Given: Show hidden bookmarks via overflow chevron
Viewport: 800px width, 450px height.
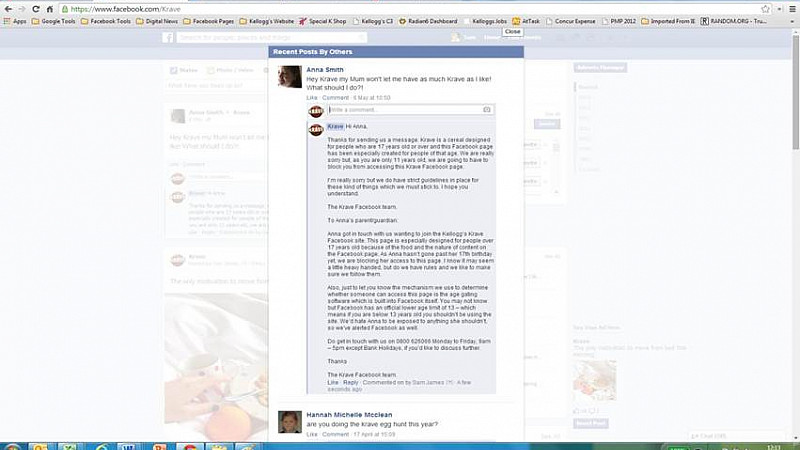Looking at the screenshot, I should [x=792, y=21].
